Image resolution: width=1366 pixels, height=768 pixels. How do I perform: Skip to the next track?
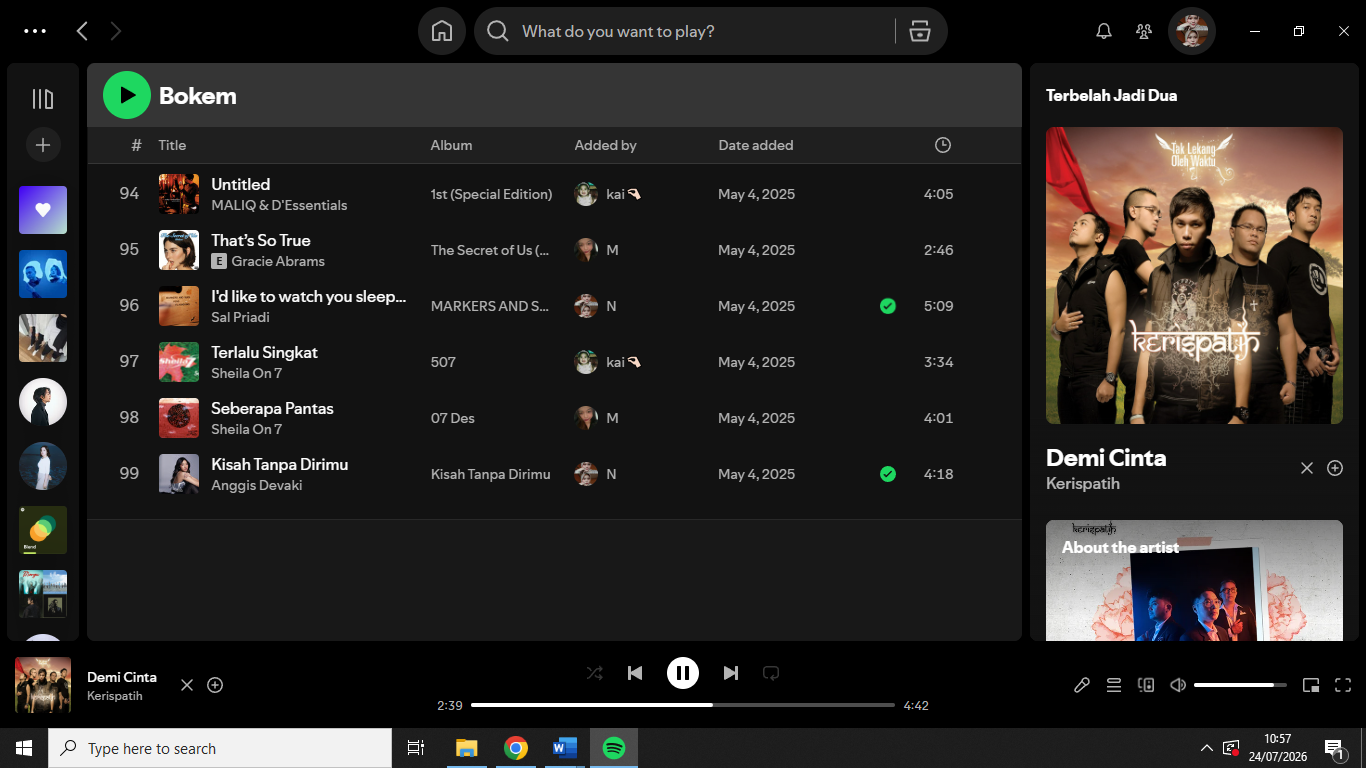tap(731, 673)
